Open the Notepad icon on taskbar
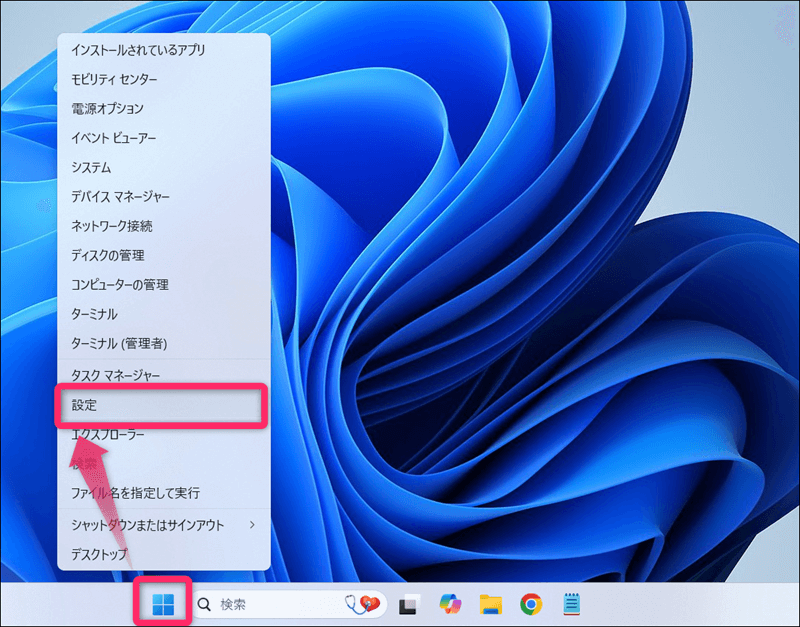Viewport: 800px width, 627px height. click(571, 604)
